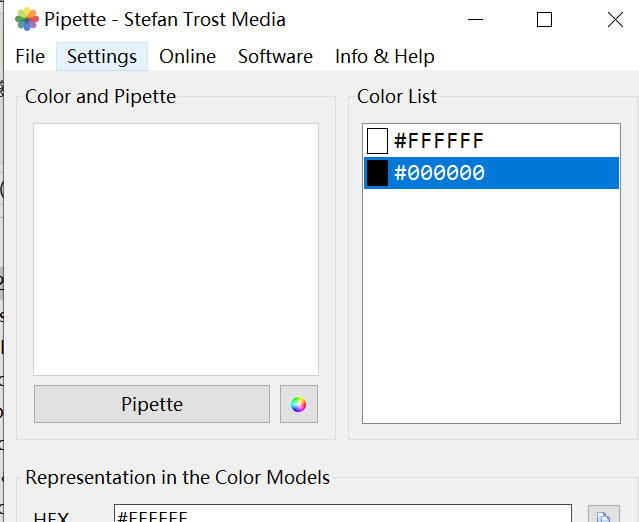Screen dimensions: 639x522
Task: Copy the HEX value with copy icon
Action: tap(604, 514)
